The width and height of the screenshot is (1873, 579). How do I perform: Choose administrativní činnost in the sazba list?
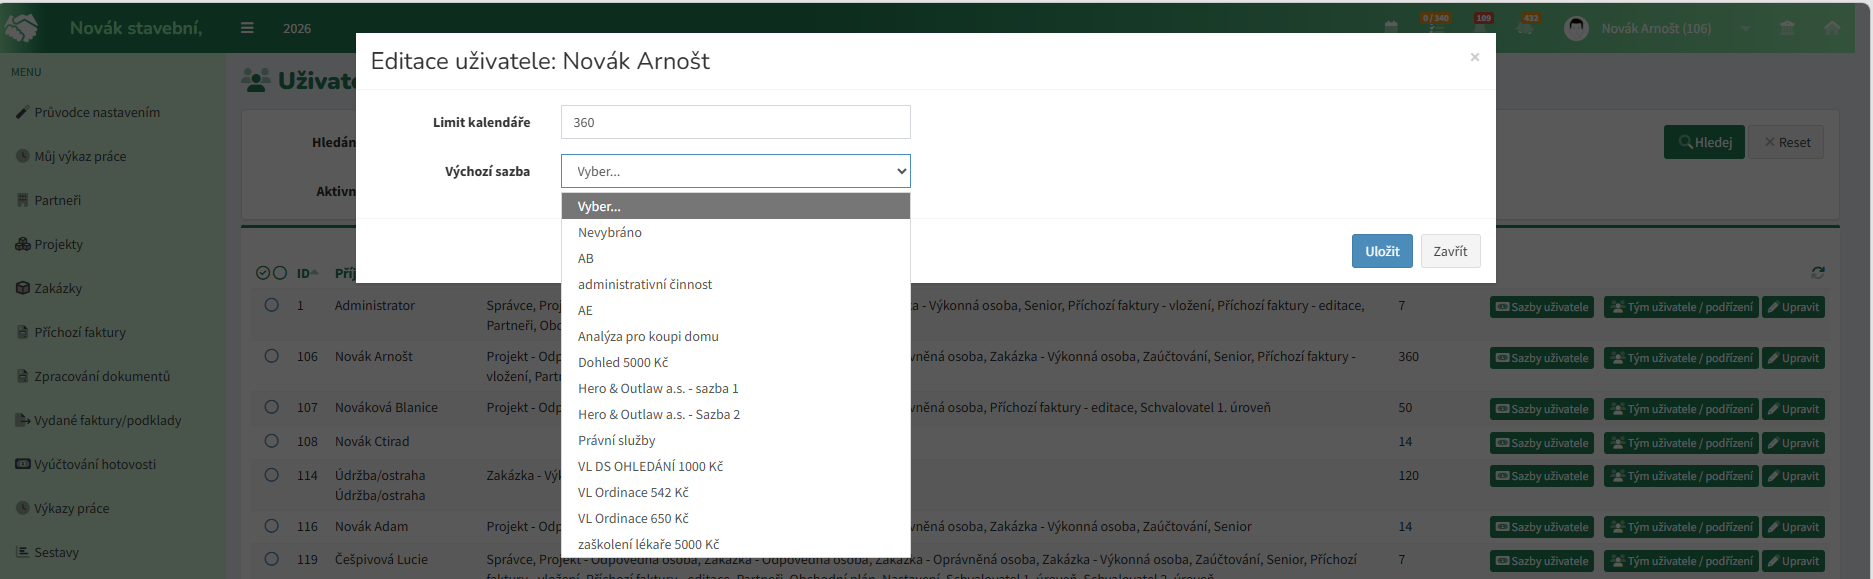coord(736,284)
